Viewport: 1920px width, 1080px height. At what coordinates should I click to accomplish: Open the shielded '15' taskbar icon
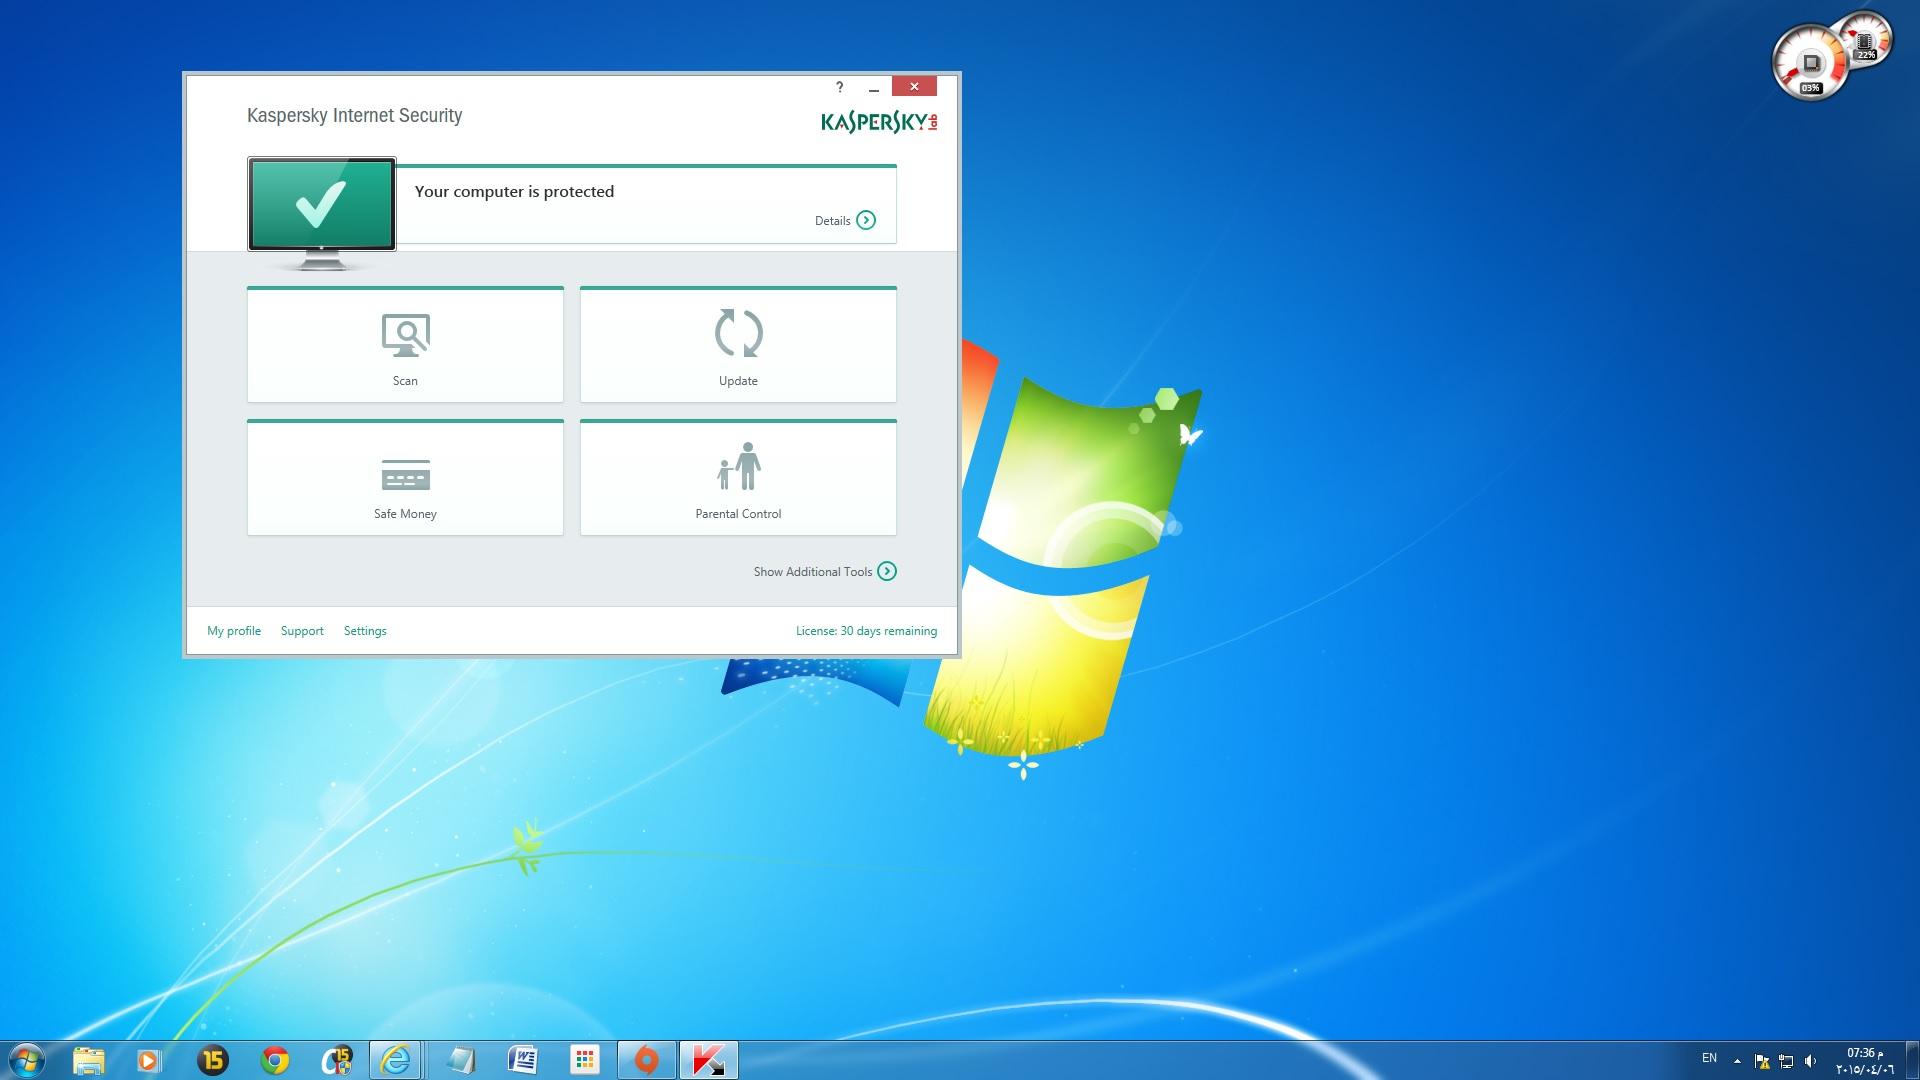tap(337, 1060)
